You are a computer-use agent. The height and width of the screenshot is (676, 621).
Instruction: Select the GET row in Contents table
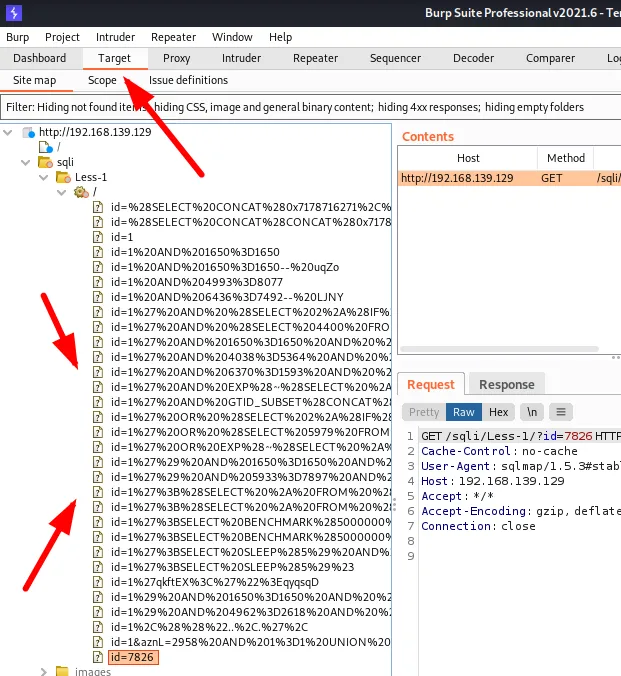(x=509, y=178)
